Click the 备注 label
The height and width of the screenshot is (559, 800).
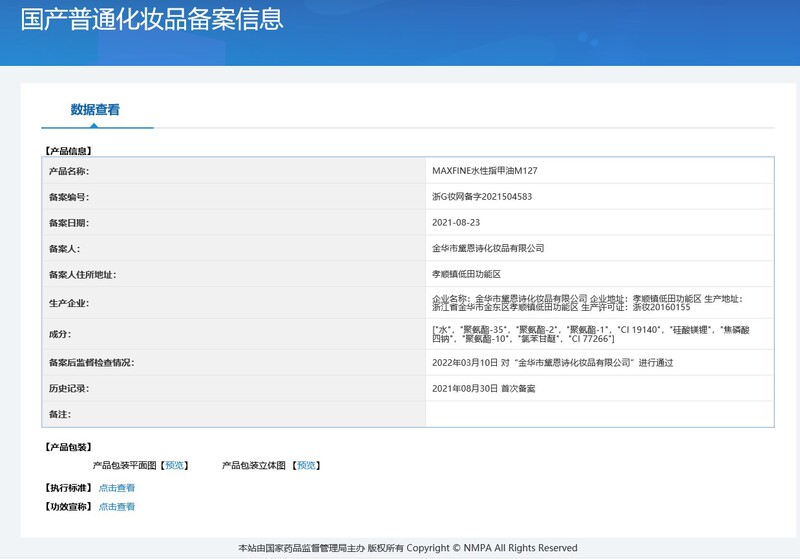coord(60,414)
